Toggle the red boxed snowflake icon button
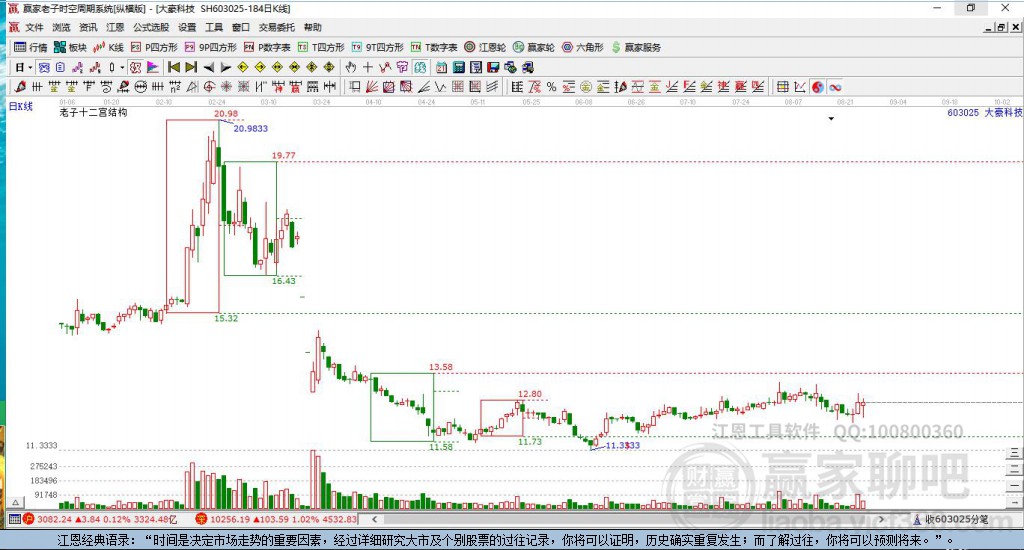The width and height of the screenshot is (1024, 550). point(135,67)
